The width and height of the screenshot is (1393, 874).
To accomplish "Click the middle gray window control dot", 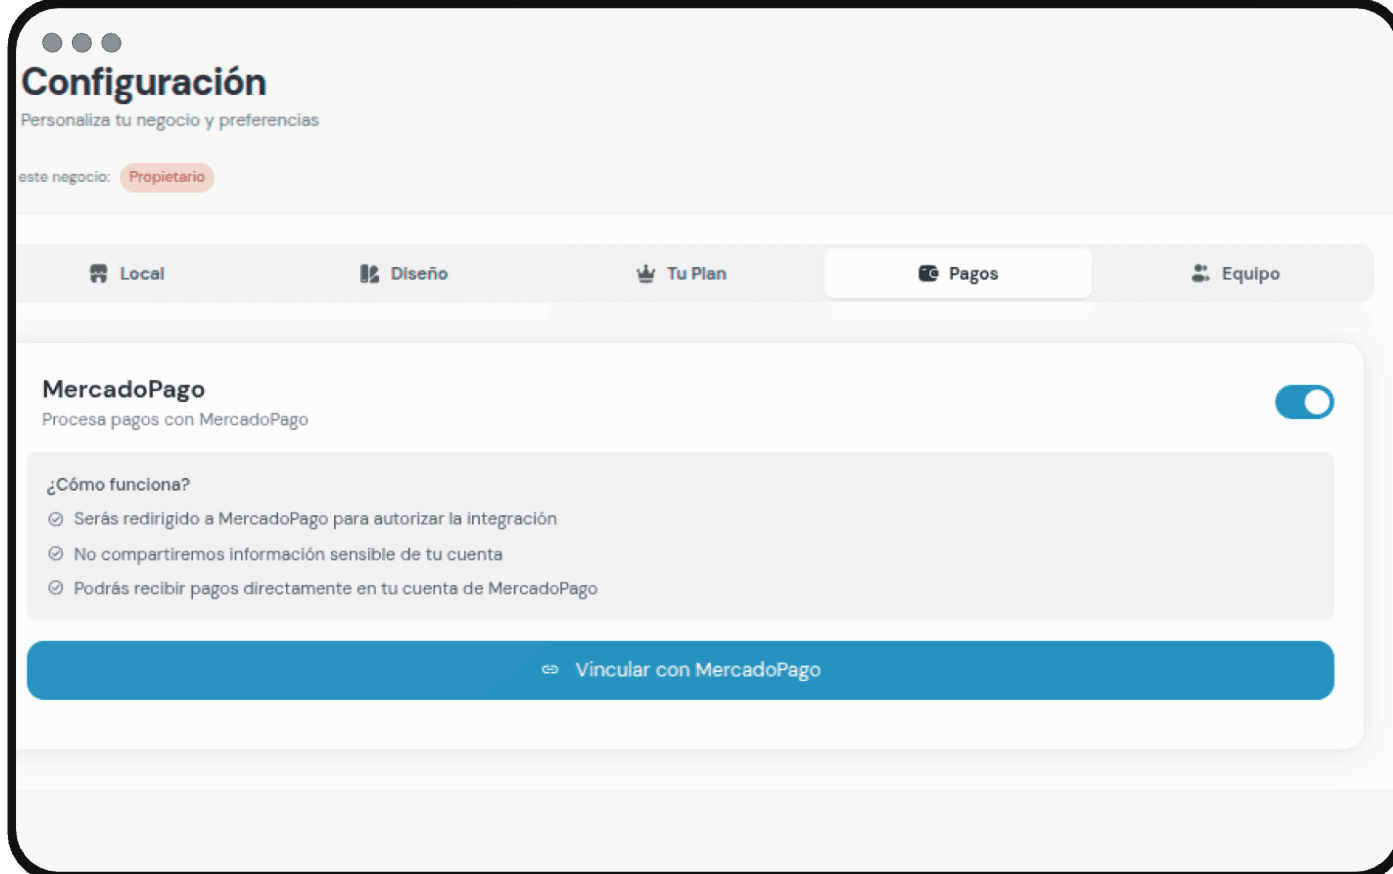I will tap(82, 42).
